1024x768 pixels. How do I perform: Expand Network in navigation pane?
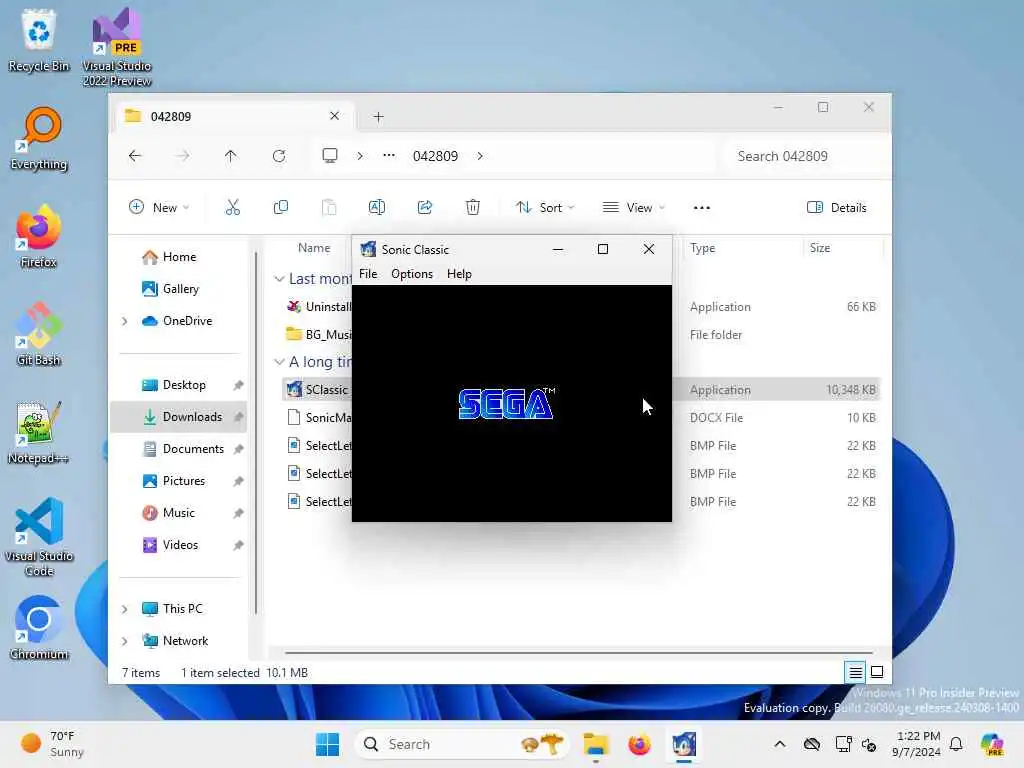(x=125, y=641)
